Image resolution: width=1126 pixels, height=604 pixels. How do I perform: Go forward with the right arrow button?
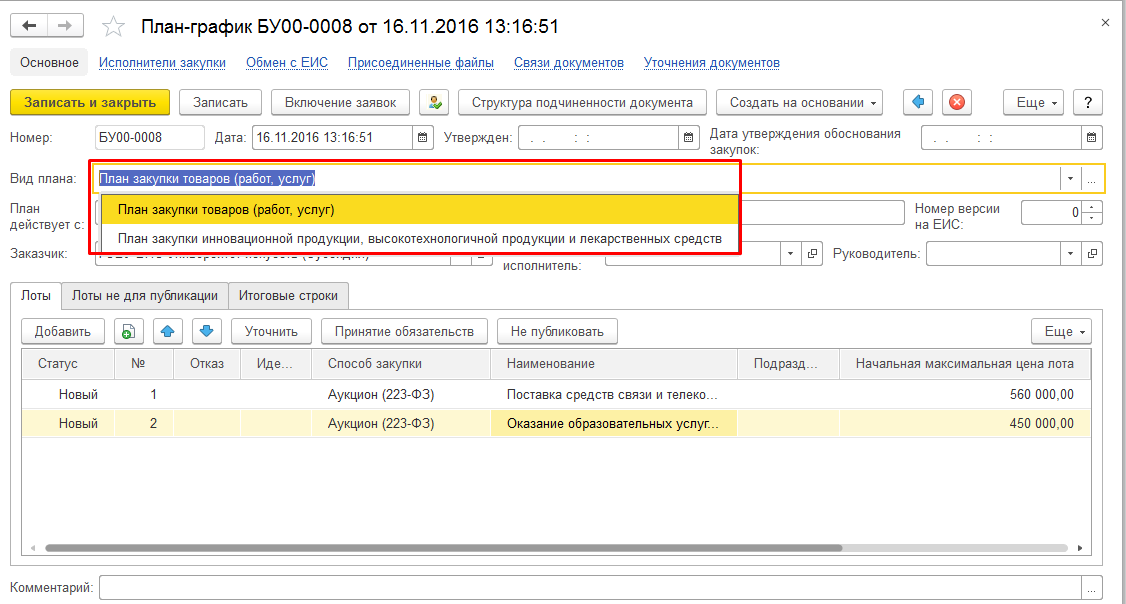(x=65, y=26)
